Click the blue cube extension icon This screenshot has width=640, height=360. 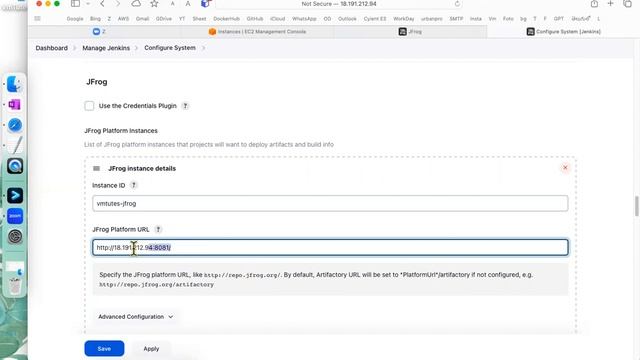(x=205, y=4)
